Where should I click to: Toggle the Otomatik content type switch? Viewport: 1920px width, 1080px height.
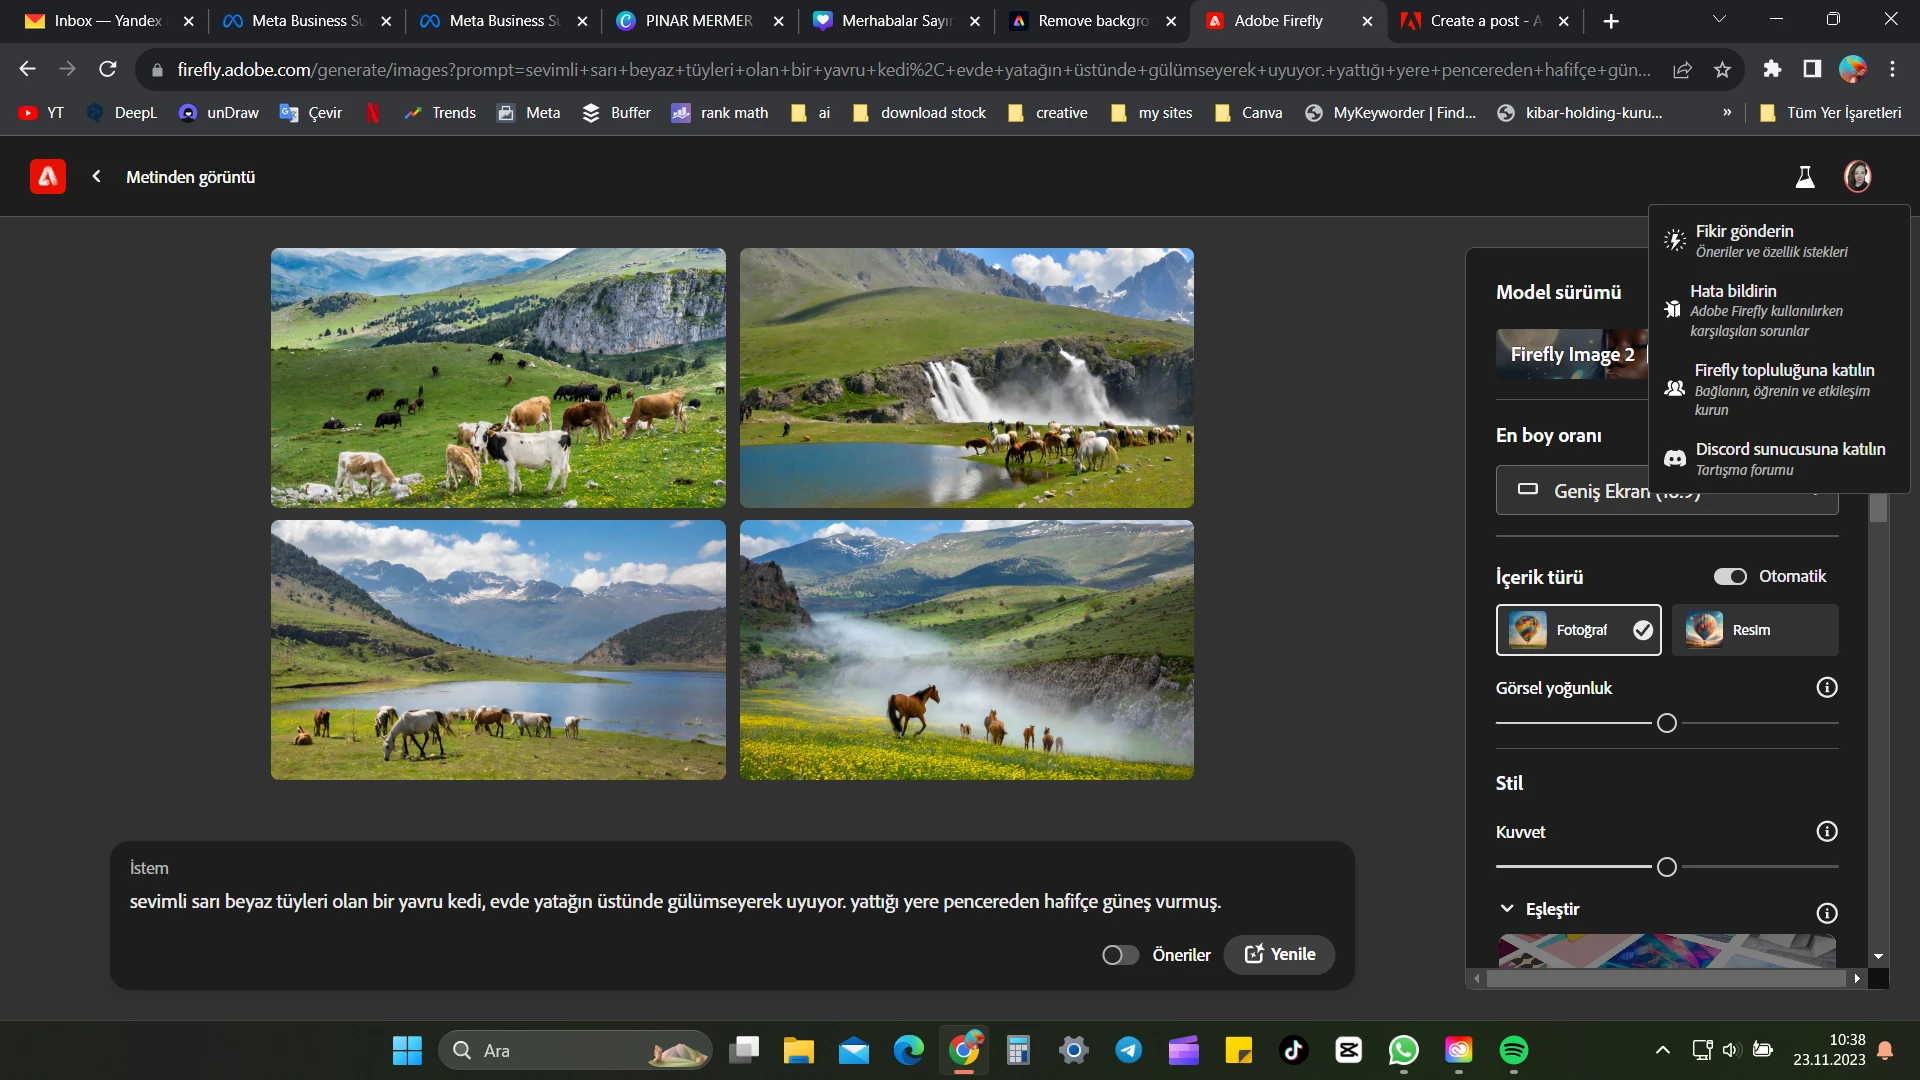[1730, 577]
